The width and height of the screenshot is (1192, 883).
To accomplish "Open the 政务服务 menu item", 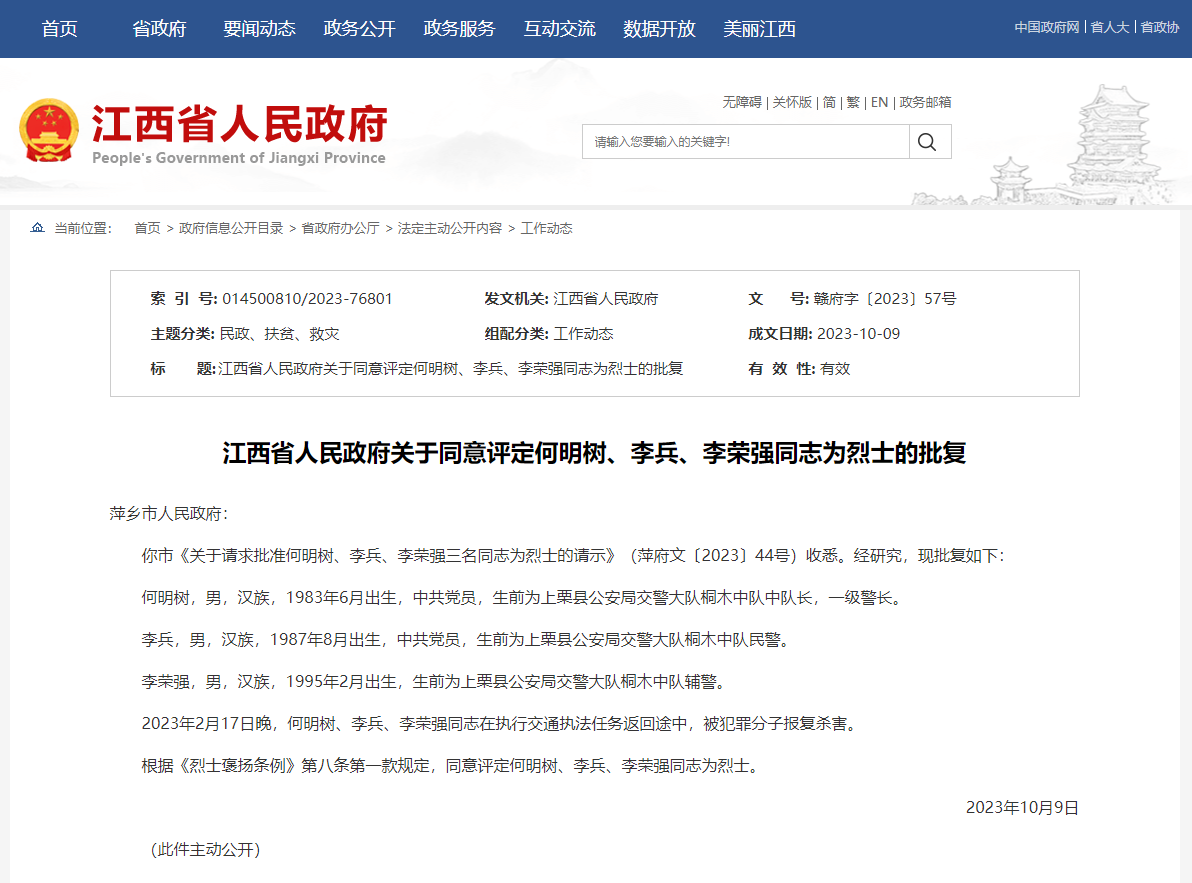I will pos(459,29).
